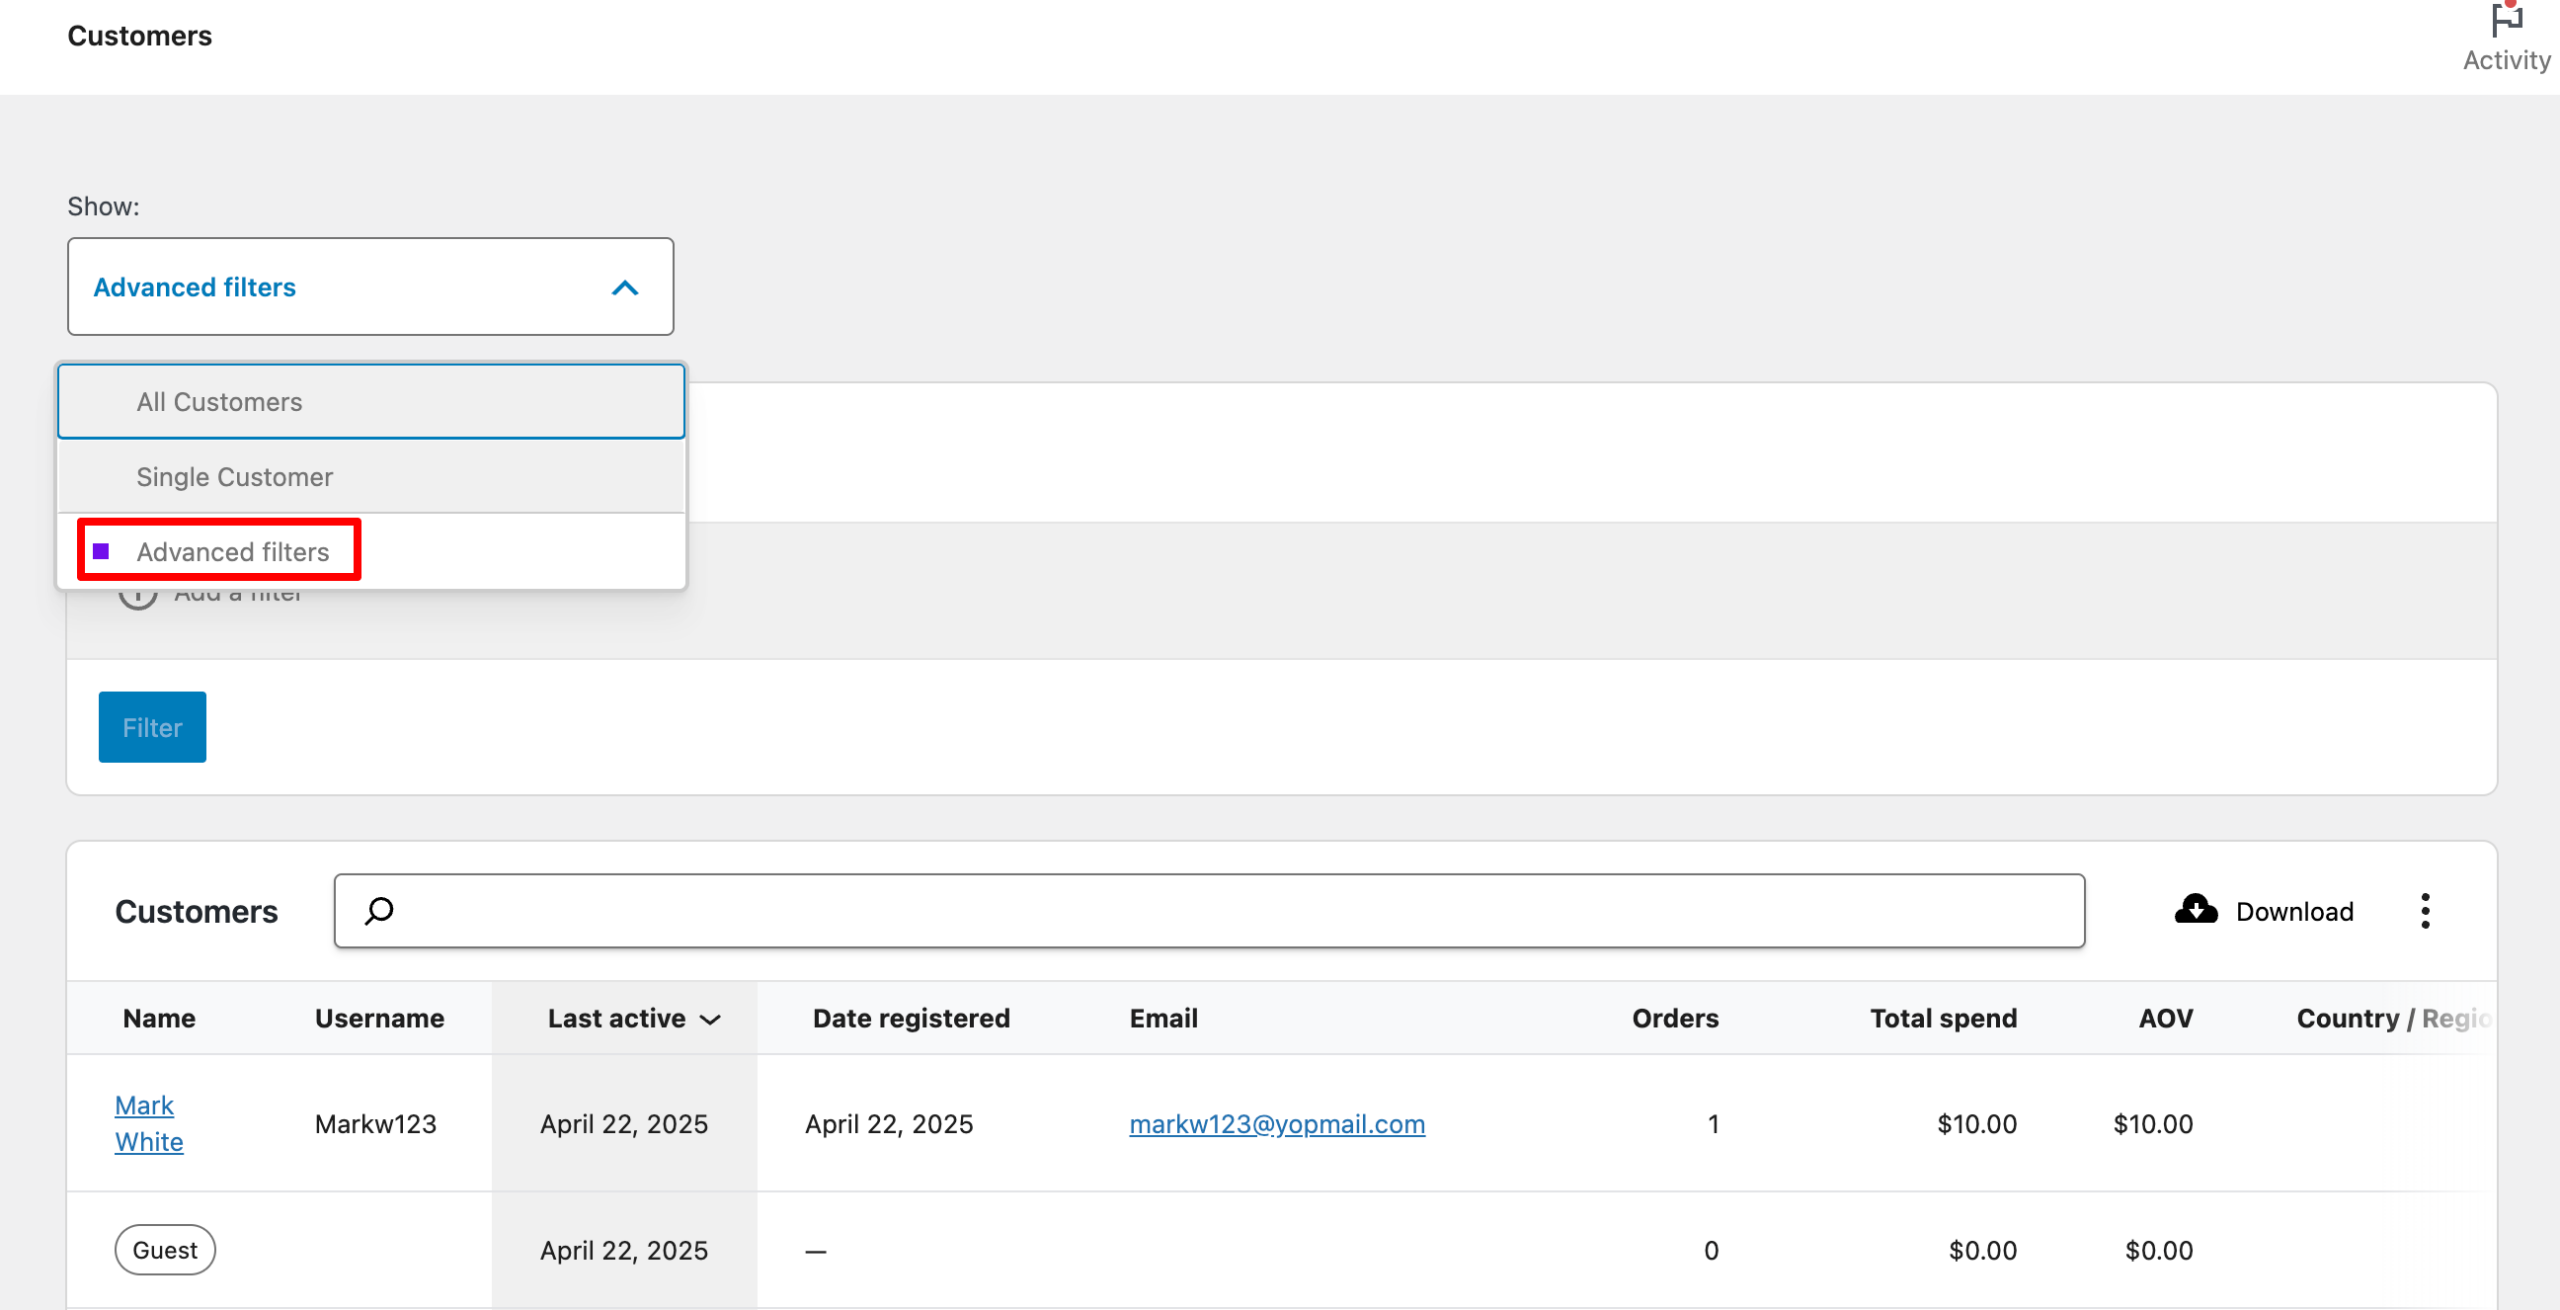2560x1310 pixels.
Task: Sort table by Last active
Action: 634,1018
